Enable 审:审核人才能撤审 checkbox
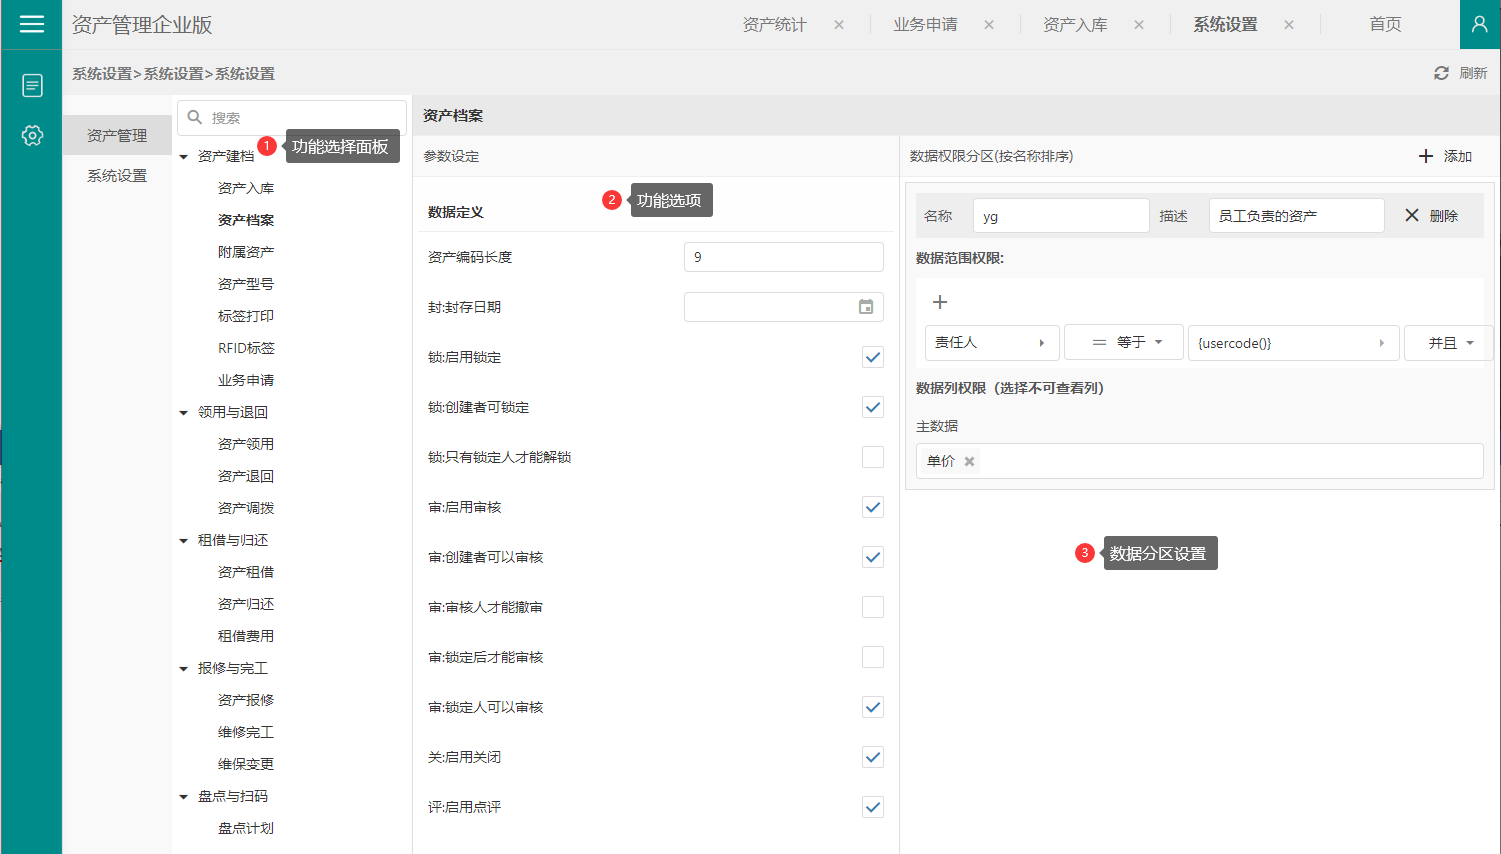 (x=873, y=607)
